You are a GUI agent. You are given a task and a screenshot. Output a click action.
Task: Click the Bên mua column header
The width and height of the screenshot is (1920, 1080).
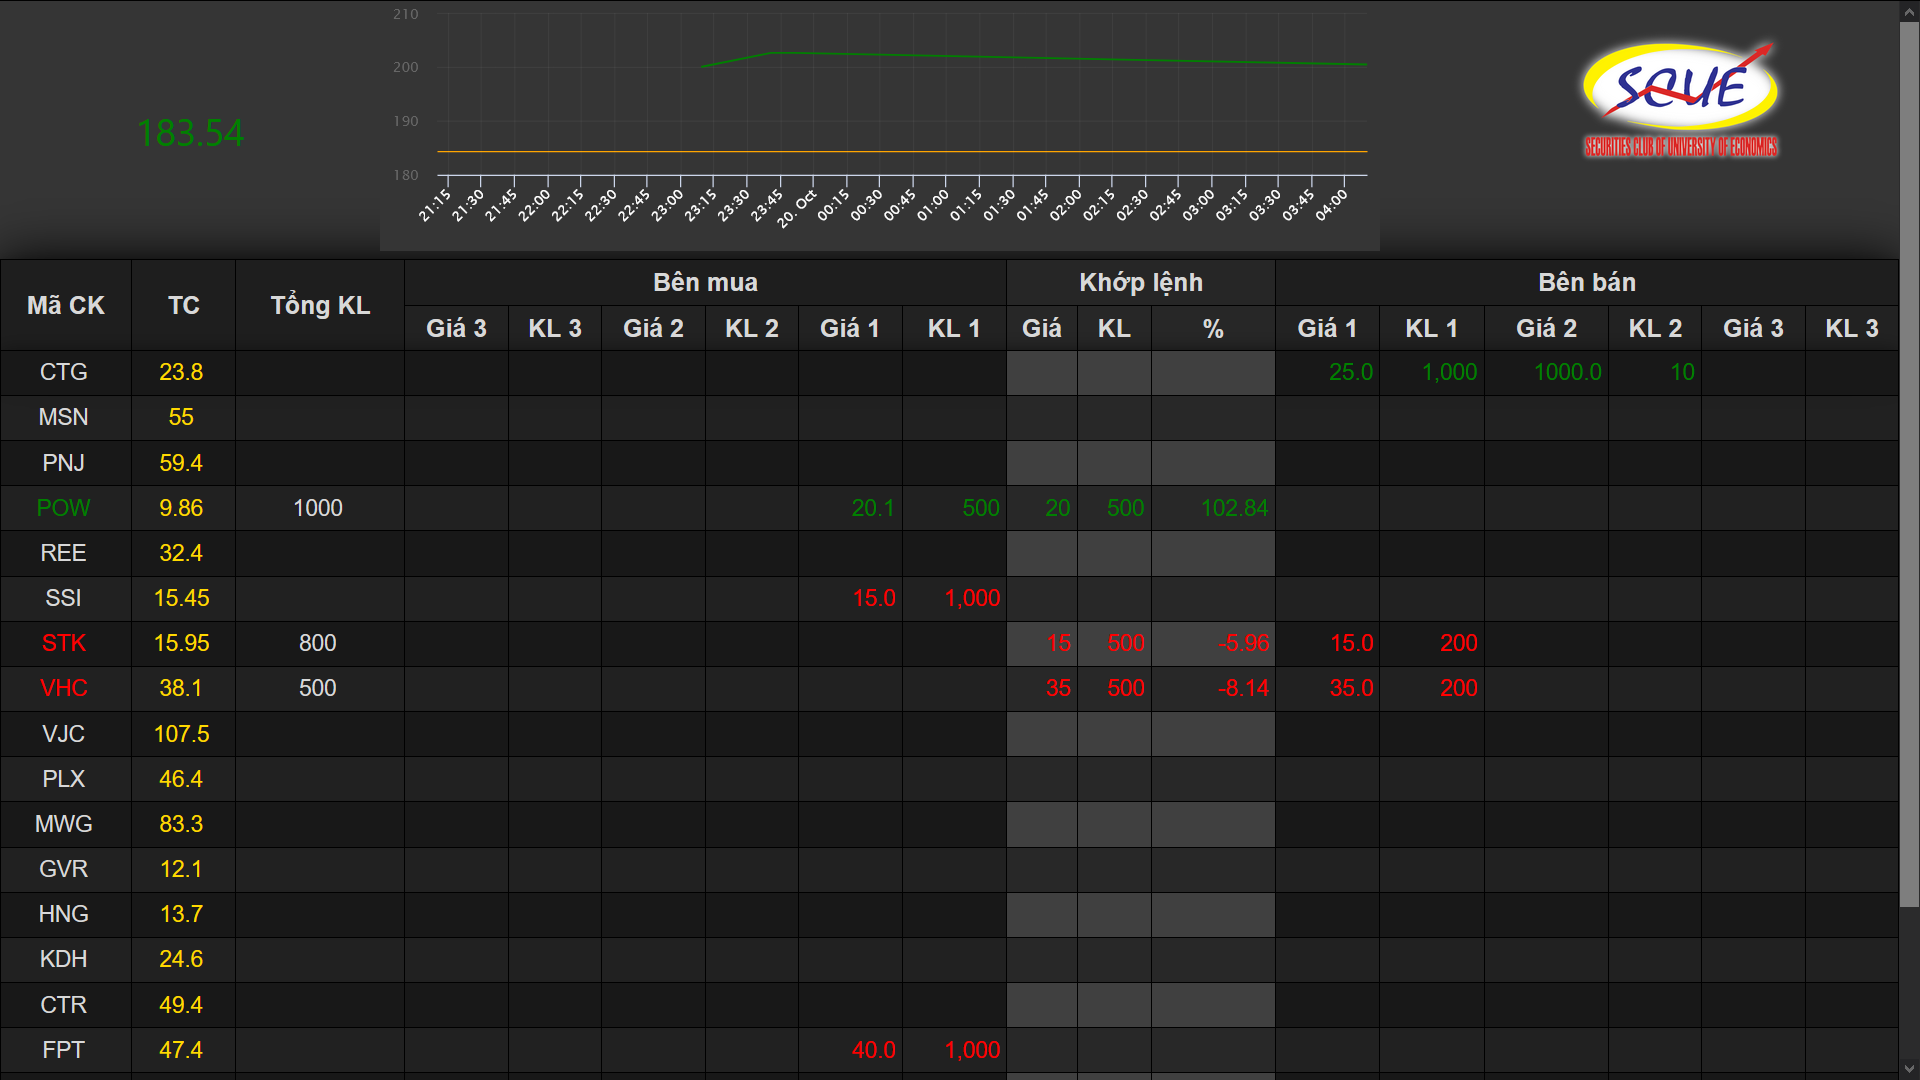click(x=704, y=282)
